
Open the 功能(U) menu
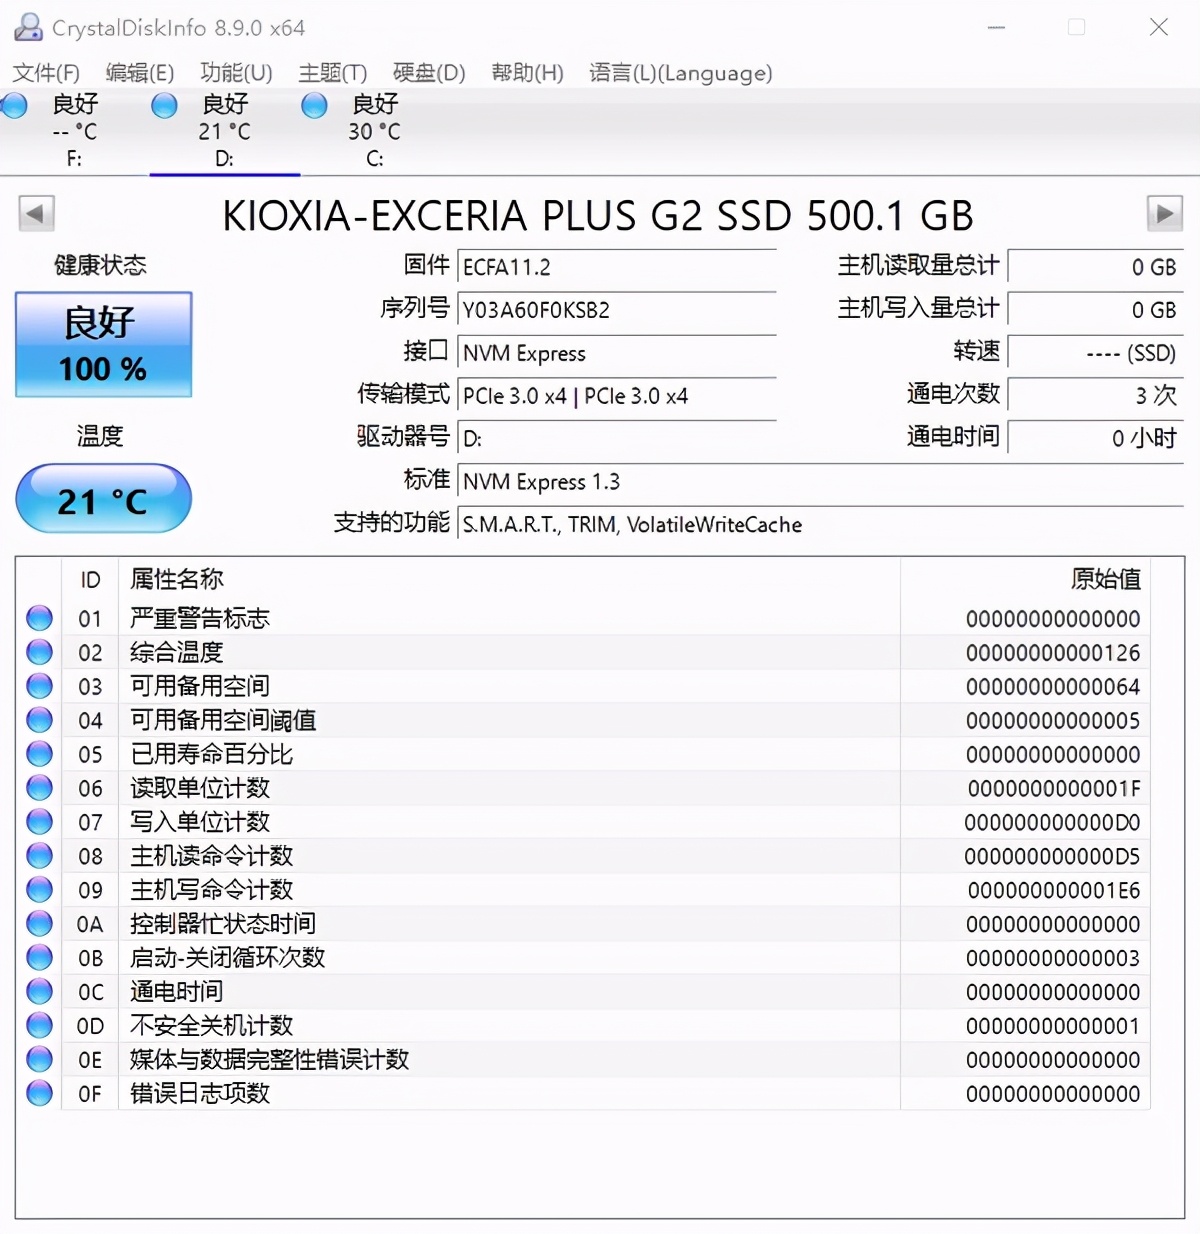click(x=236, y=73)
